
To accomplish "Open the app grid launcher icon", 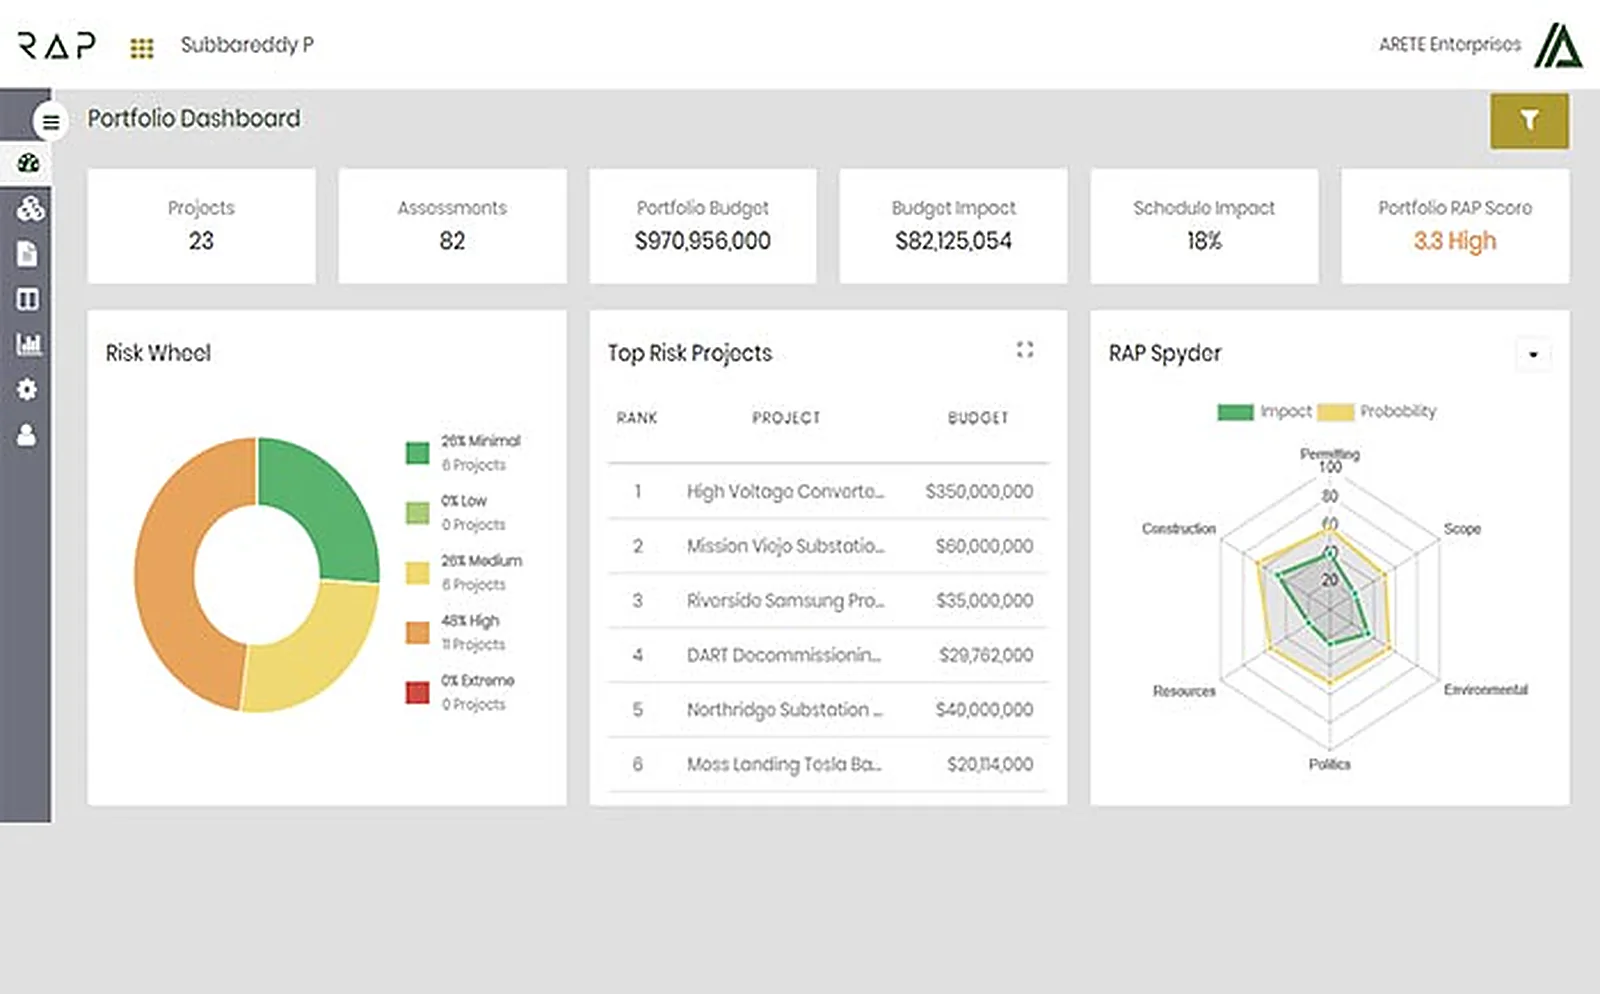I will pyautogui.click(x=142, y=47).
